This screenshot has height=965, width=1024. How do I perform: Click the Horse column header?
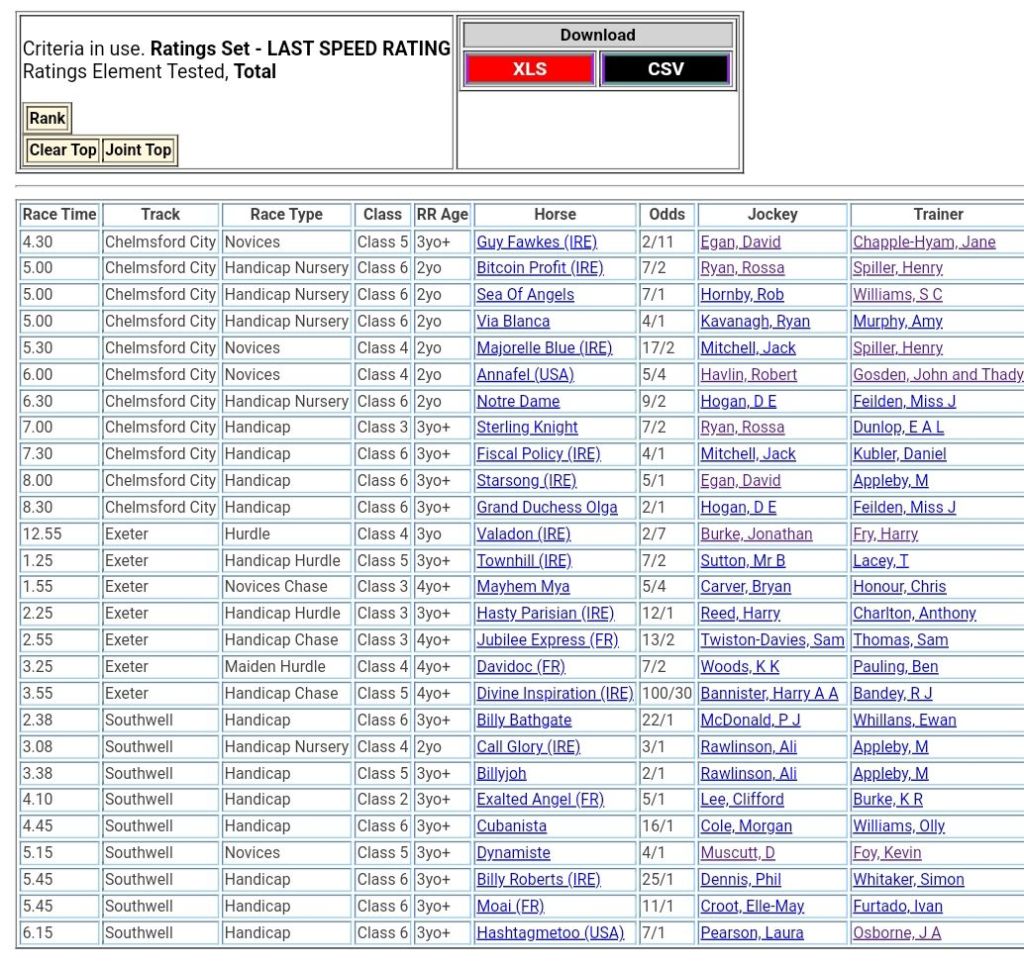[555, 214]
